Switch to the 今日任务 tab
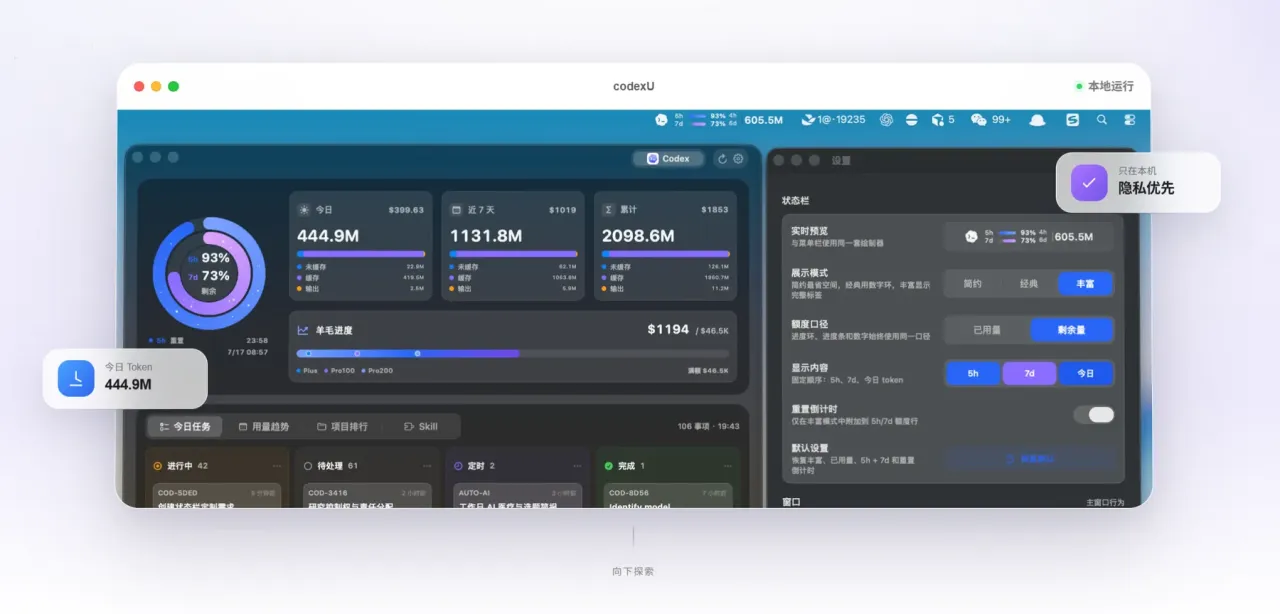 pyautogui.click(x=185, y=426)
